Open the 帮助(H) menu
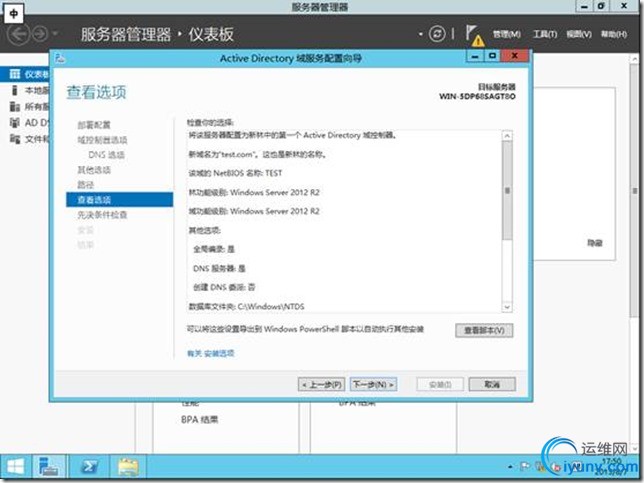Viewport: 644px width, 483px height. point(614,34)
